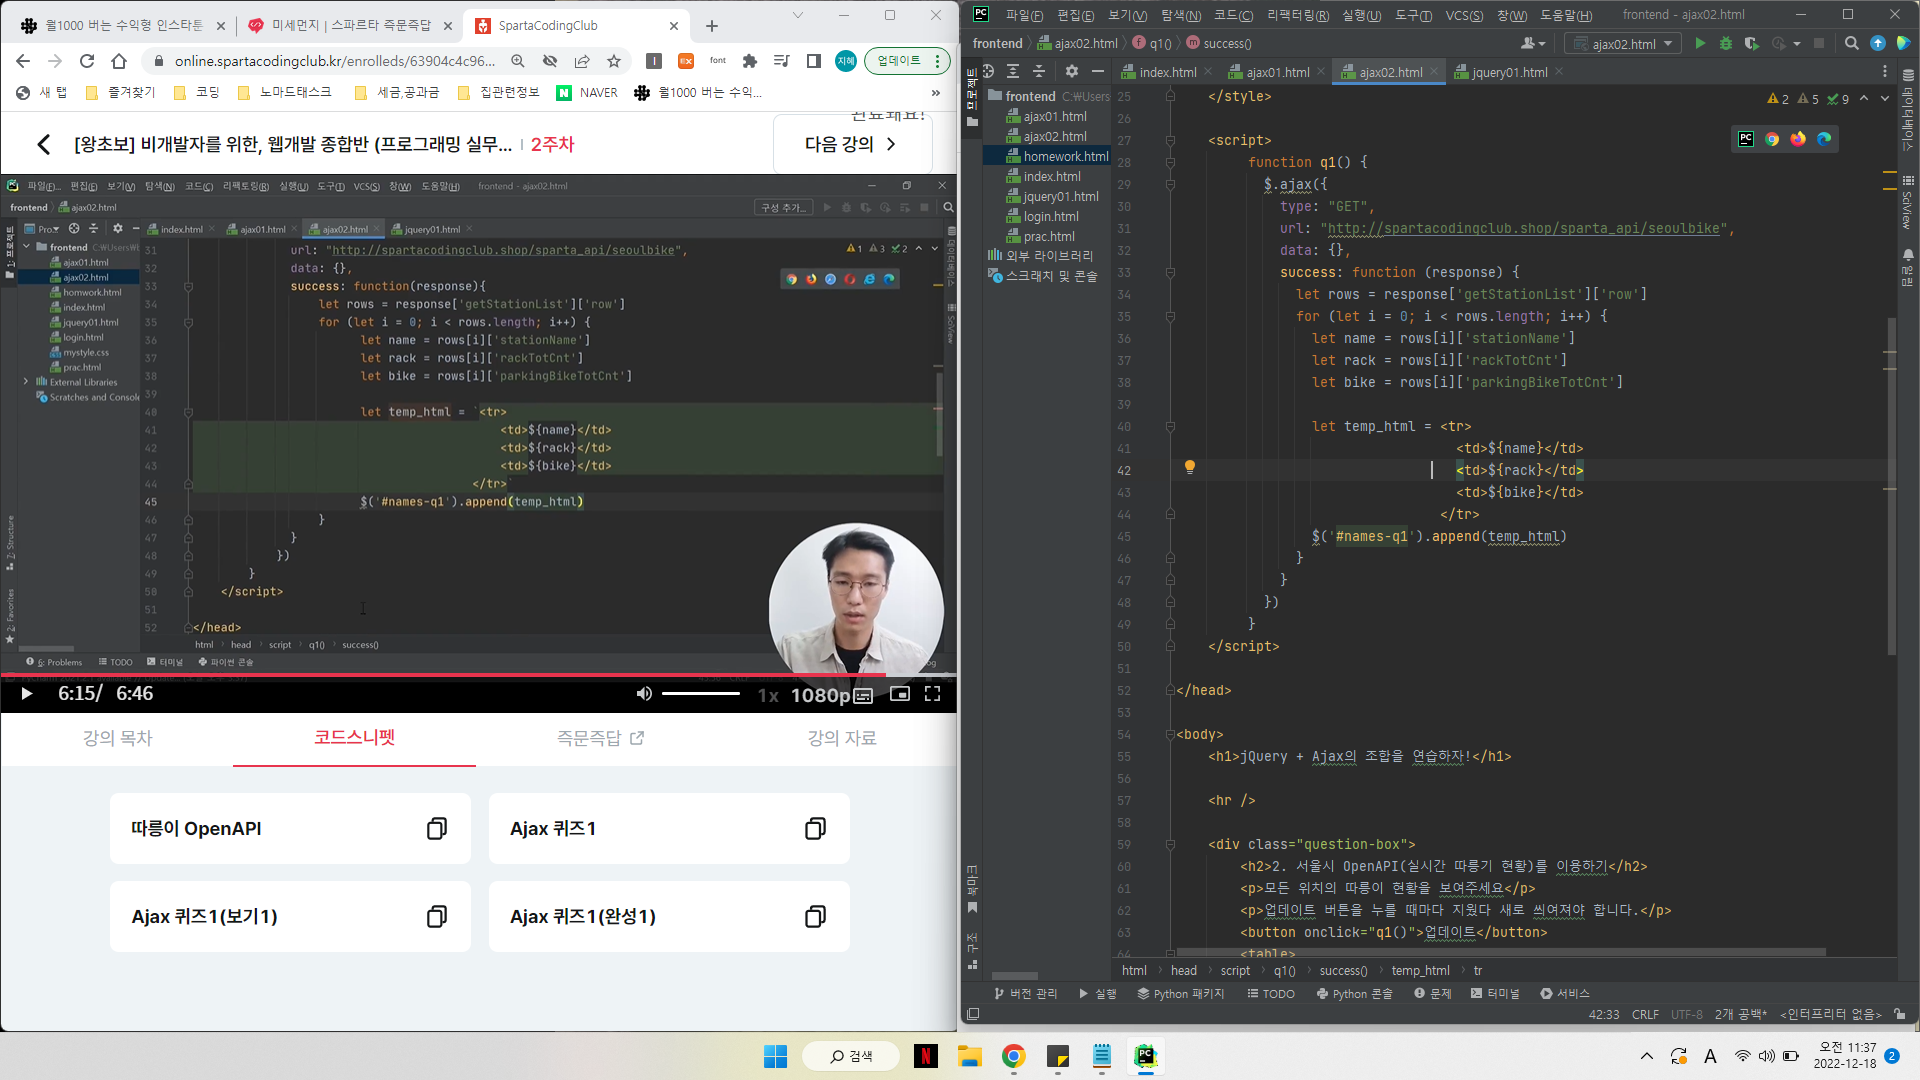Reload the Chrome page

tap(87, 61)
